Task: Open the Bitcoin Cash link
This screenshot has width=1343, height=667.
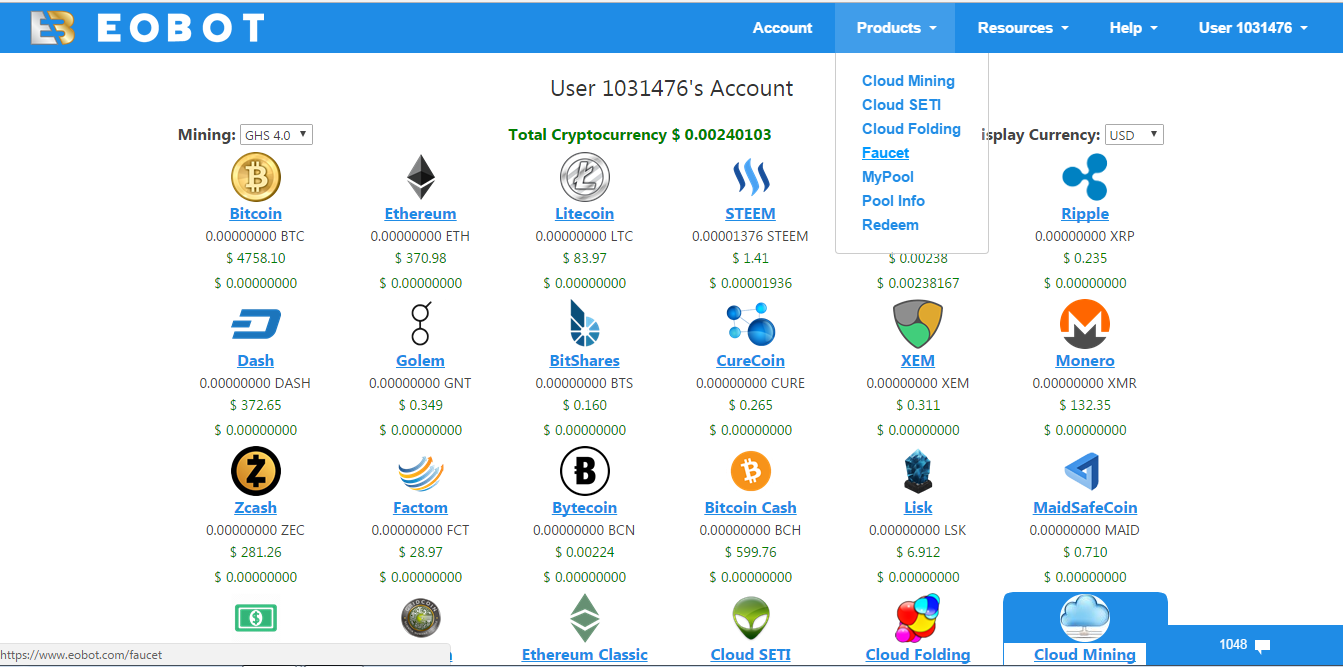Action: coord(751,508)
